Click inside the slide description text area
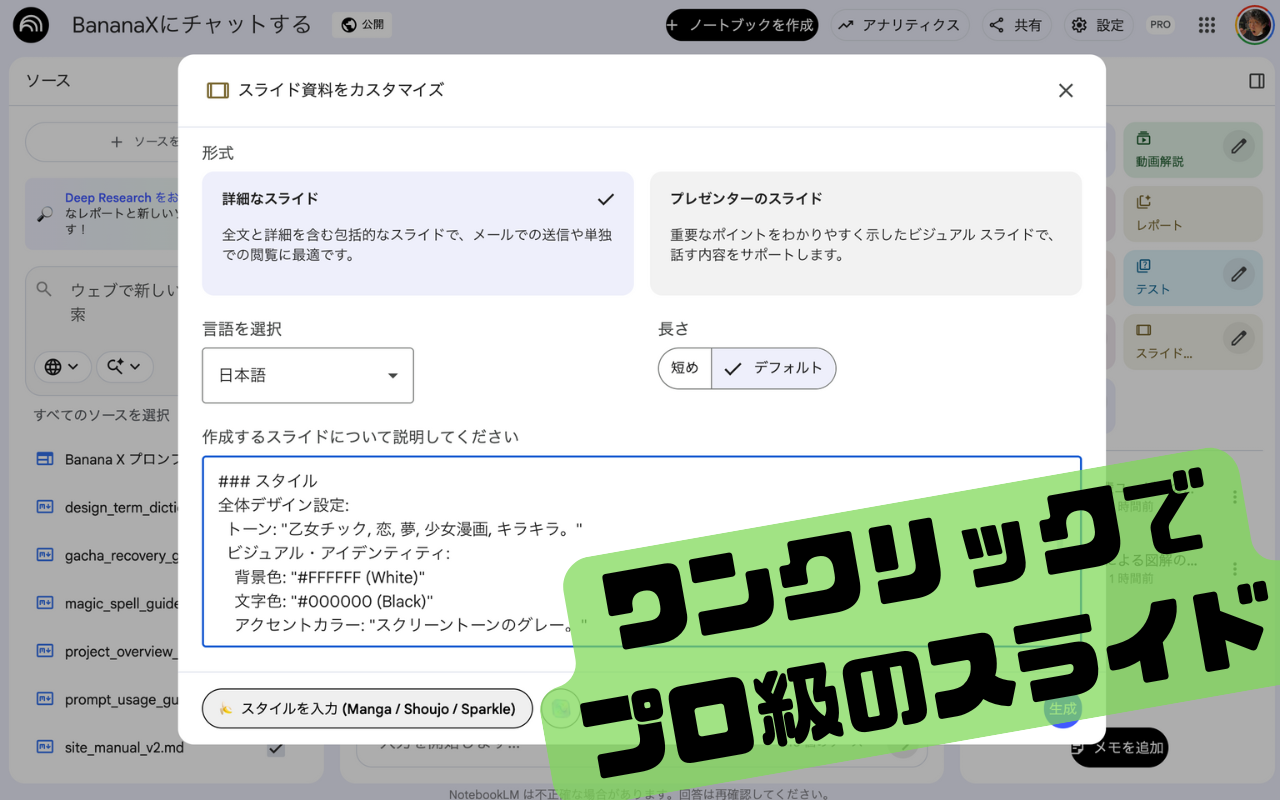Viewport: 1280px width, 800px height. (500, 550)
